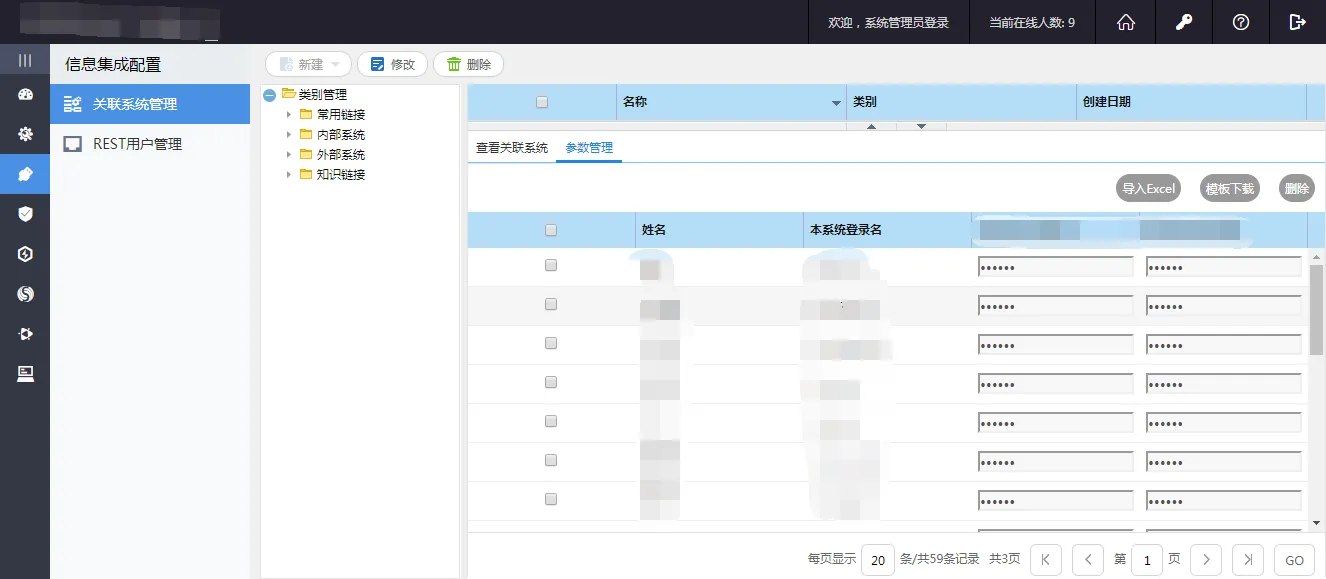Expand the 外部系统 tree node

click(x=289, y=155)
